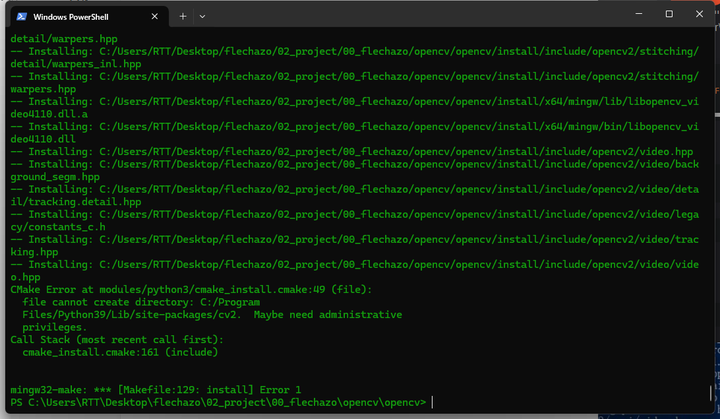
Task: Click the installing line ending in 'mingw/bin/libopencv_vi'
Action: tap(354, 127)
